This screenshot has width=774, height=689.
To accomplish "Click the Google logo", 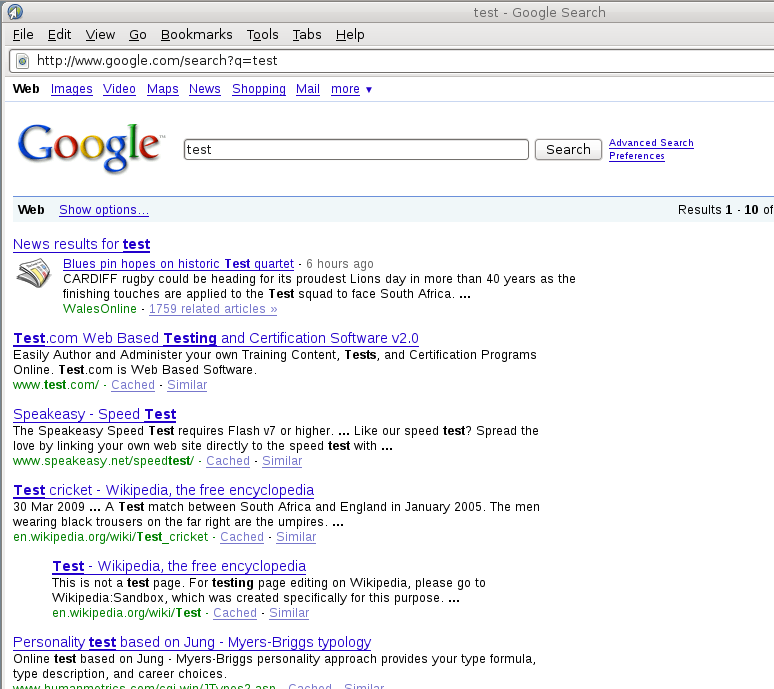I will (90, 146).
